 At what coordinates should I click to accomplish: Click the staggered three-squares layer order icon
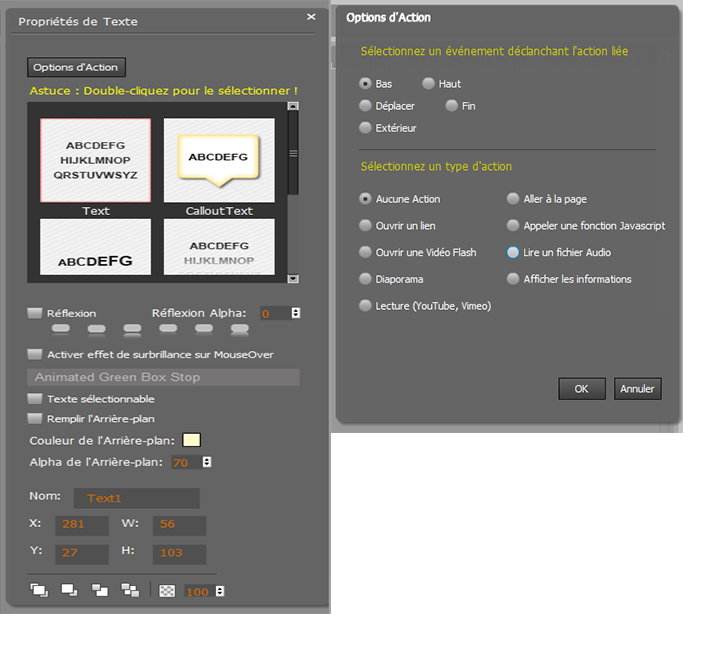coord(130,590)
